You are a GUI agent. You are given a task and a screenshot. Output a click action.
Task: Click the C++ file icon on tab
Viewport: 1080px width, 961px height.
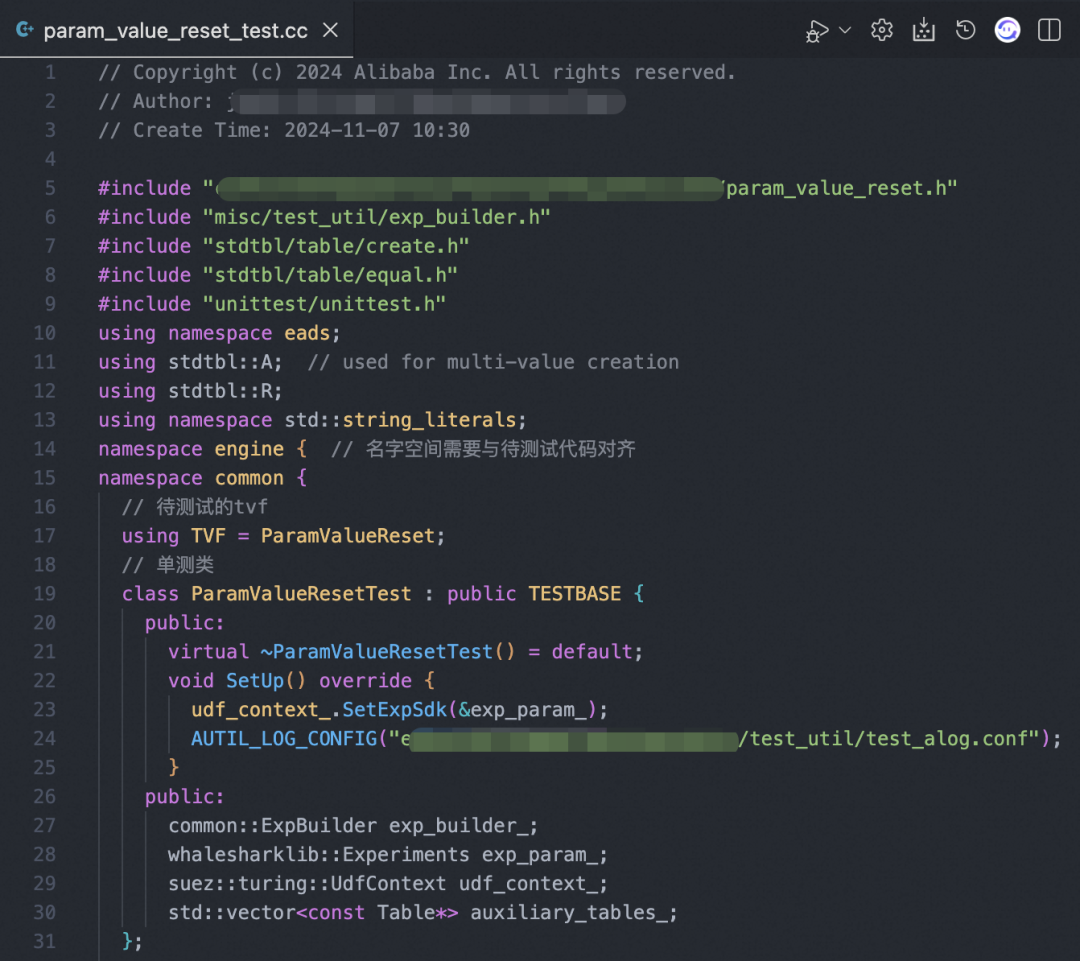click(25, 30)
